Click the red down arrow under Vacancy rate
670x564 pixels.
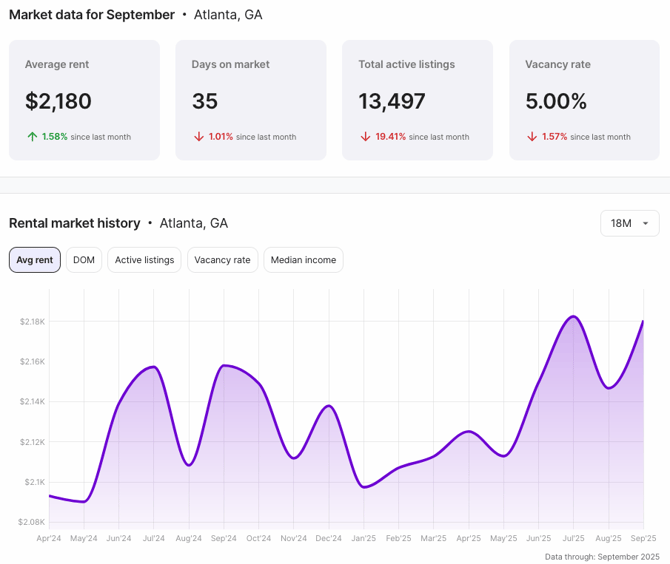coord(532,137)
